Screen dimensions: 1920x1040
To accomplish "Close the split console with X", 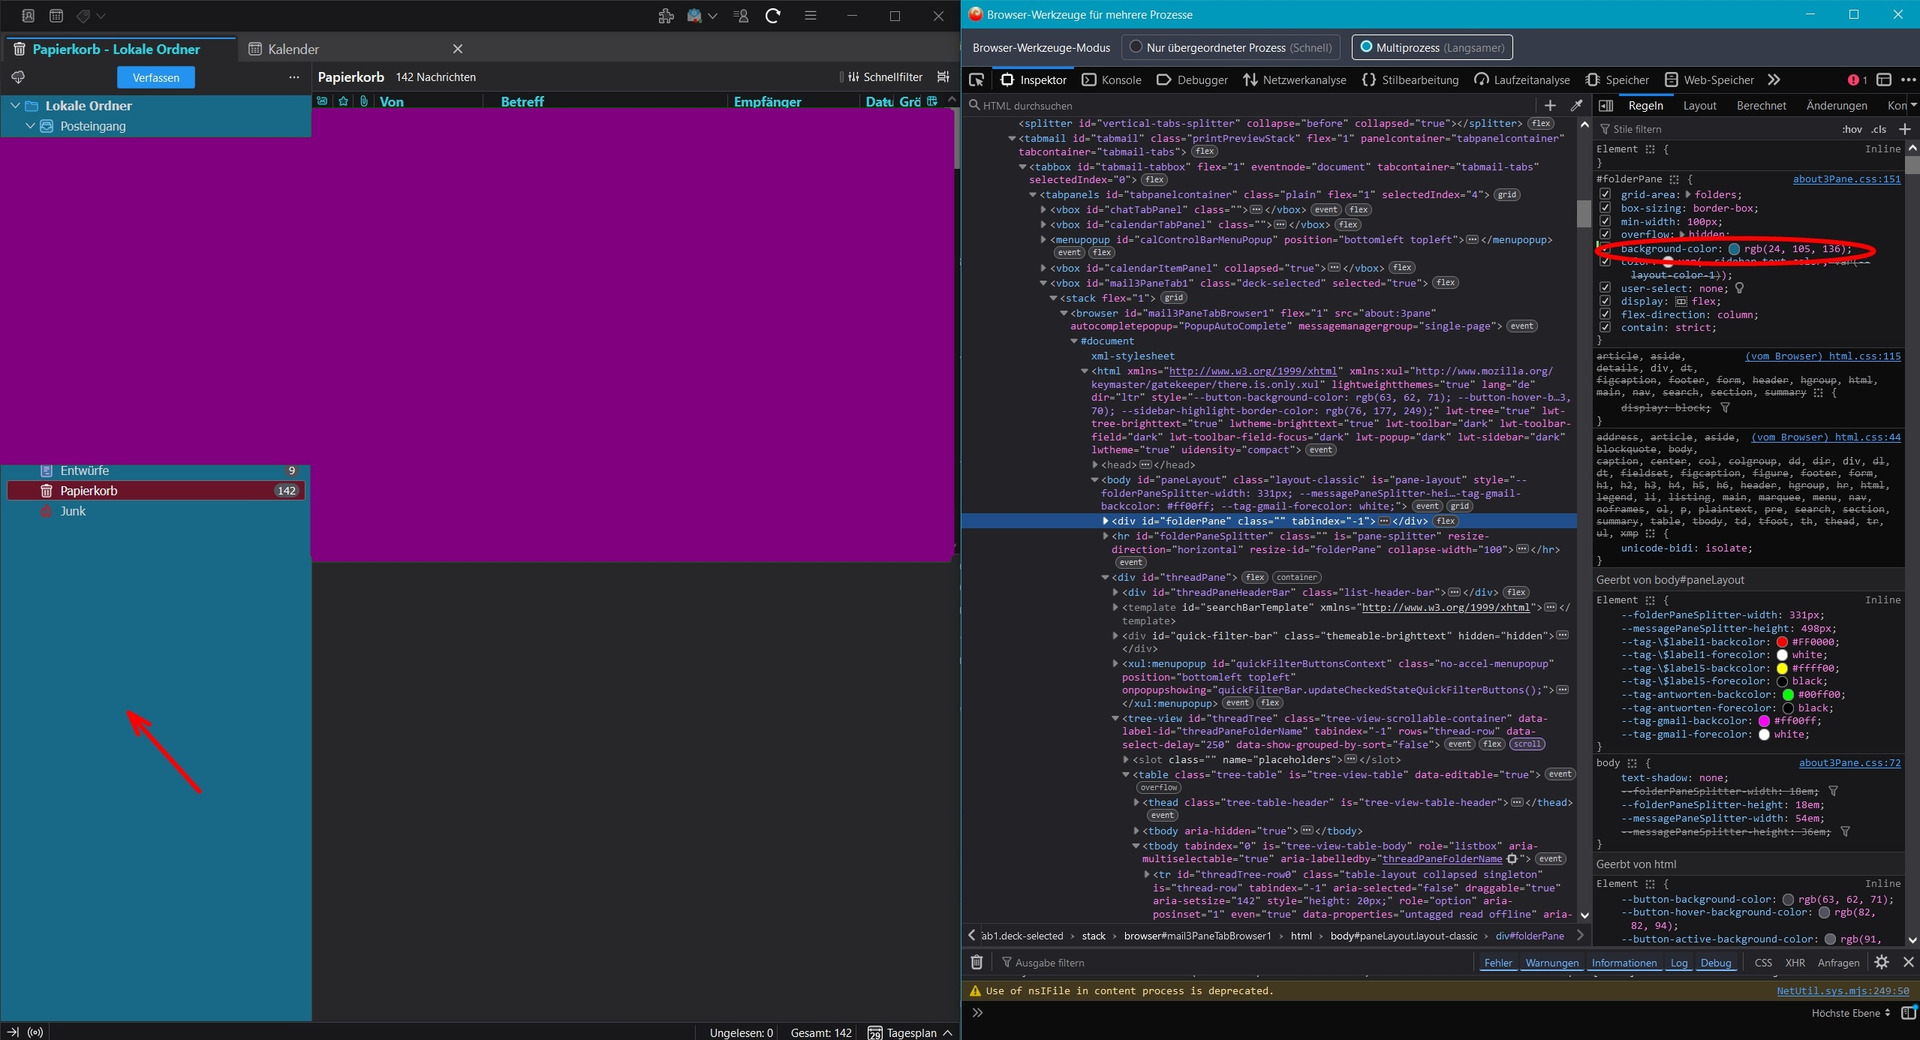I will tap(1908, 962).
